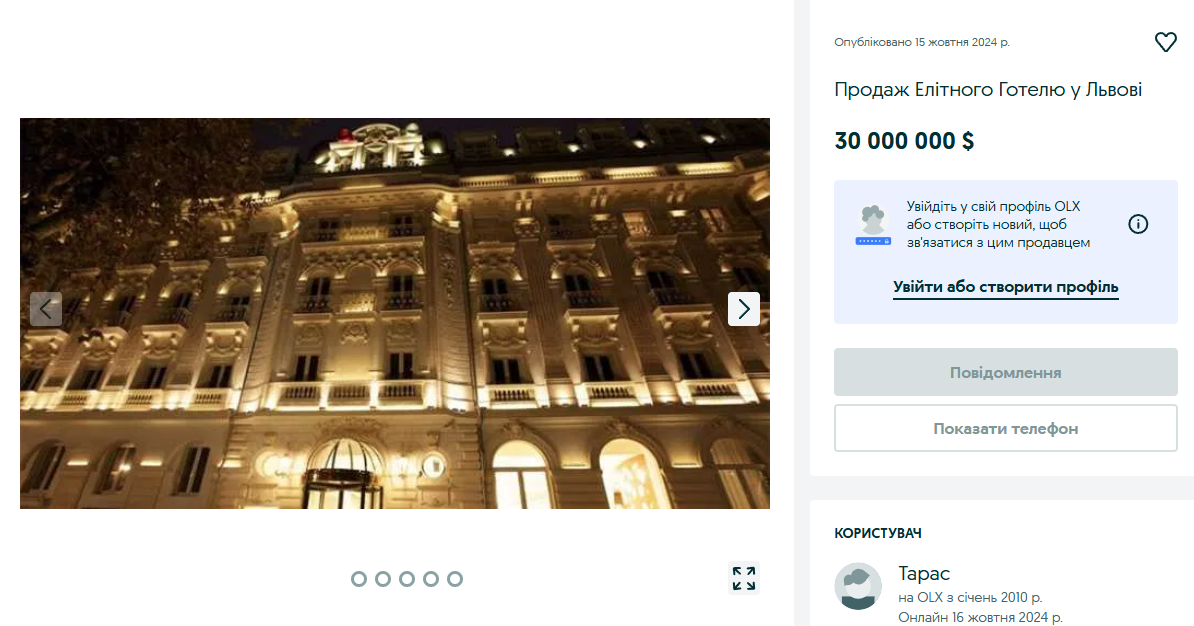The image size is (1194, 626).
Task: Select second gallery pagination dot
Action: click(x=383, y=579)
